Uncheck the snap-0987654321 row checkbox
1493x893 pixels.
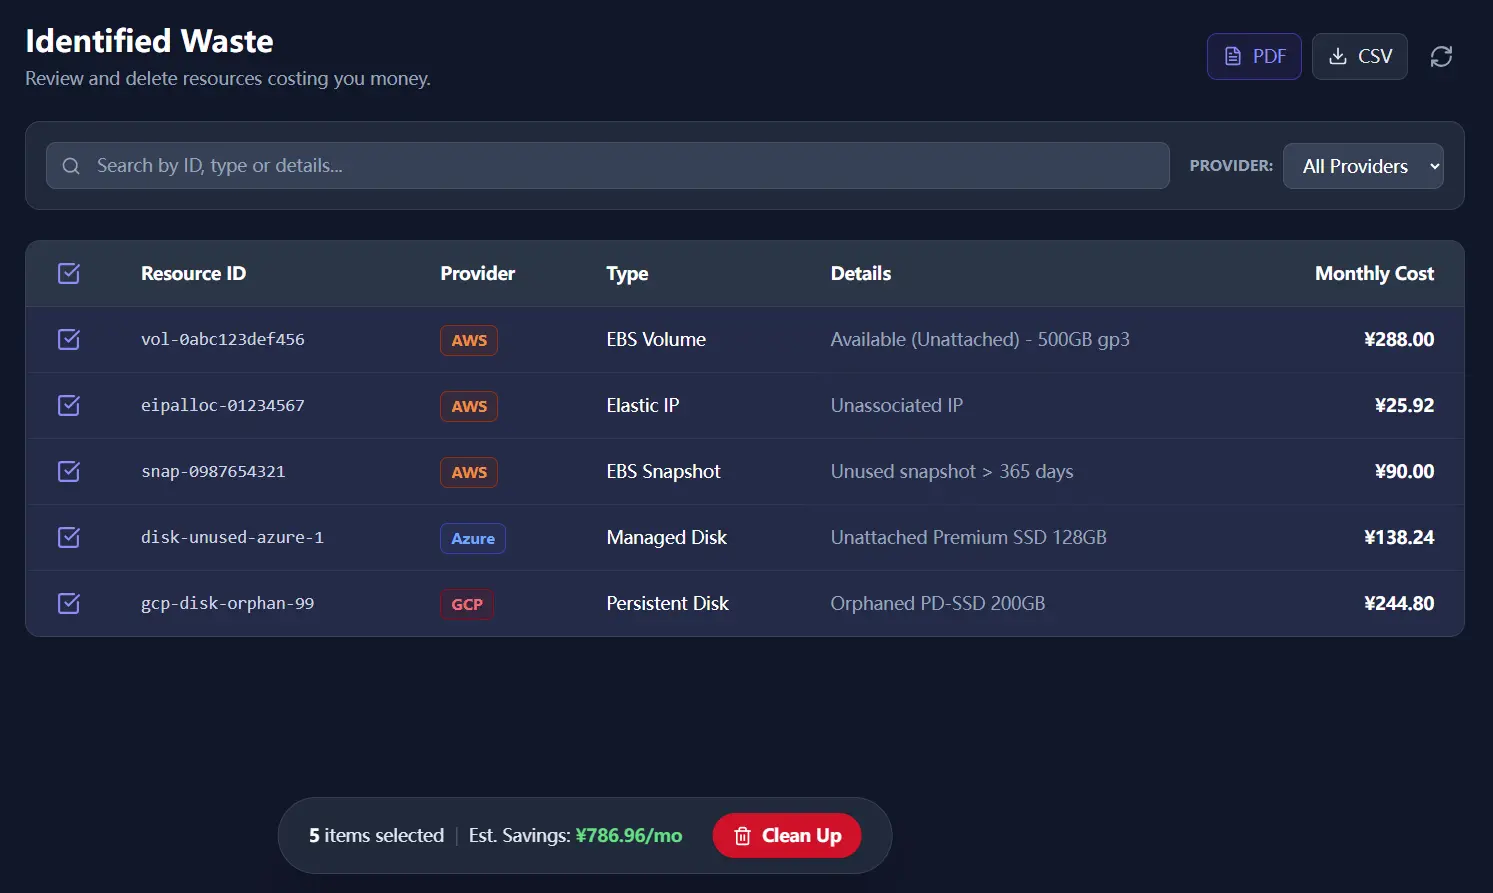point(69,471)
